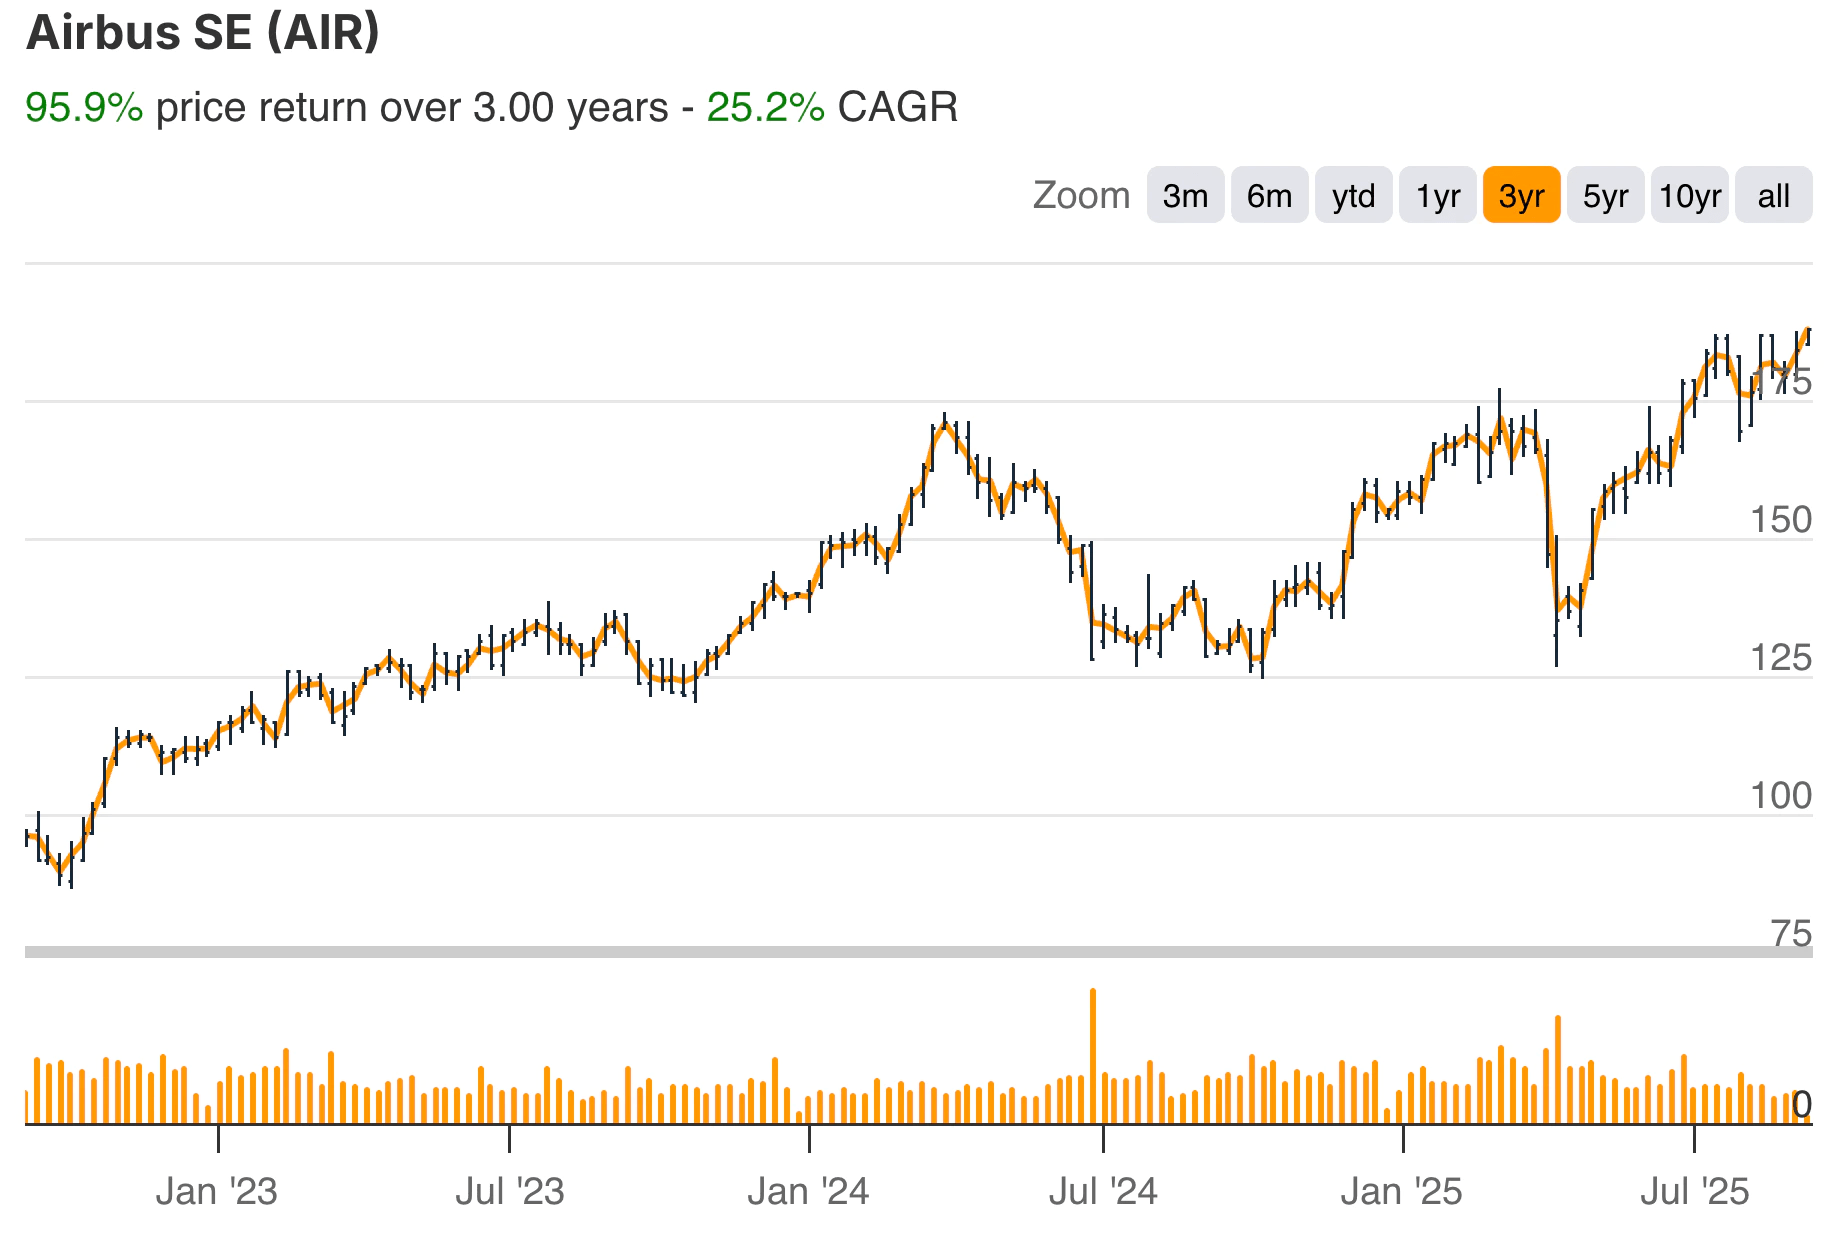This screenshot has width=1834, height=1236.
Task: Click the gray divider bar between price and volume
Action: pyautogui.click(x=918, y=952)
